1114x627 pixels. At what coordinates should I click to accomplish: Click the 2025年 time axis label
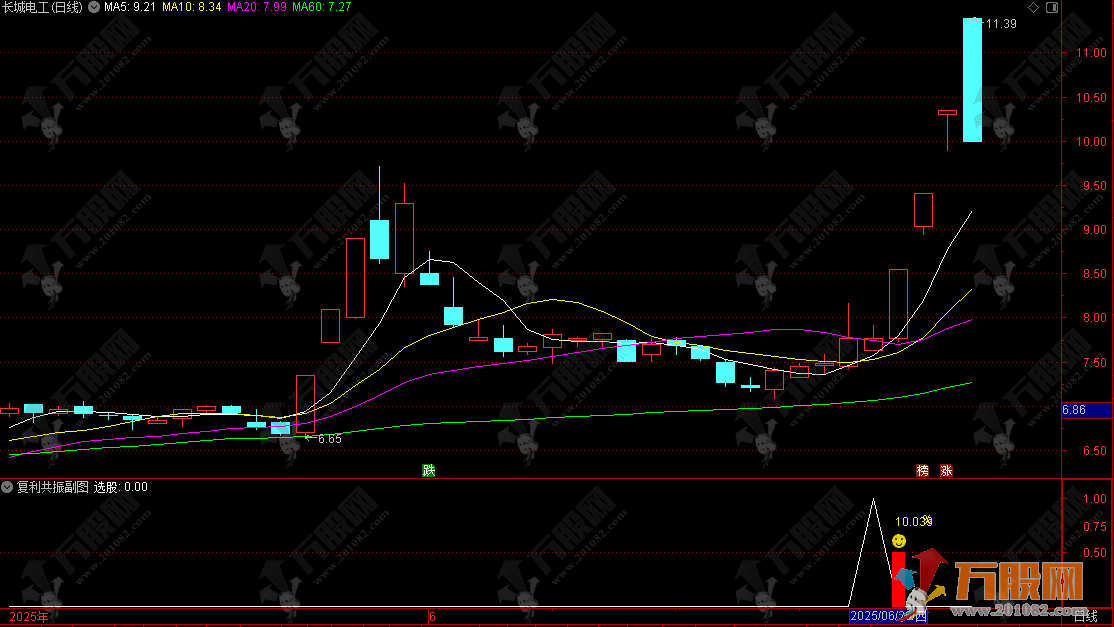coord(28,616)
